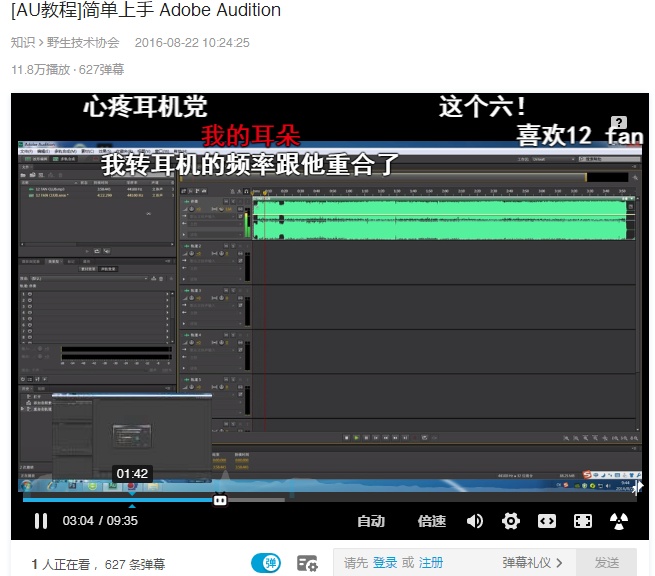
Task: Mute the player volume speaker icon
Action: click(475, 521)
